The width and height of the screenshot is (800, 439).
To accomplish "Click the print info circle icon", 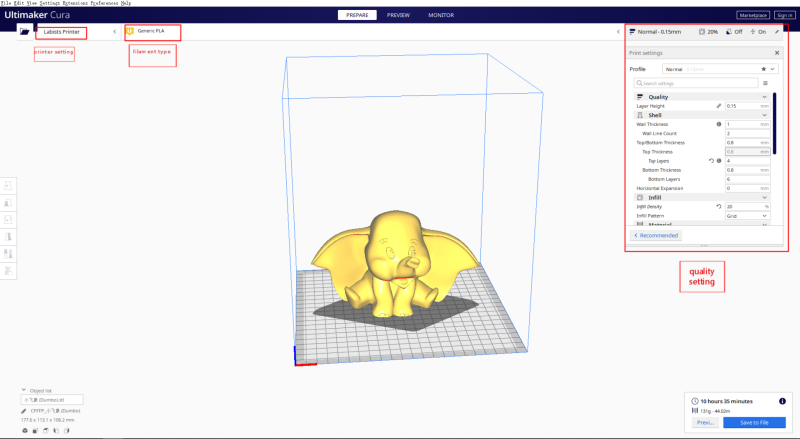I will pyautogui.click(x=782, y=401).
